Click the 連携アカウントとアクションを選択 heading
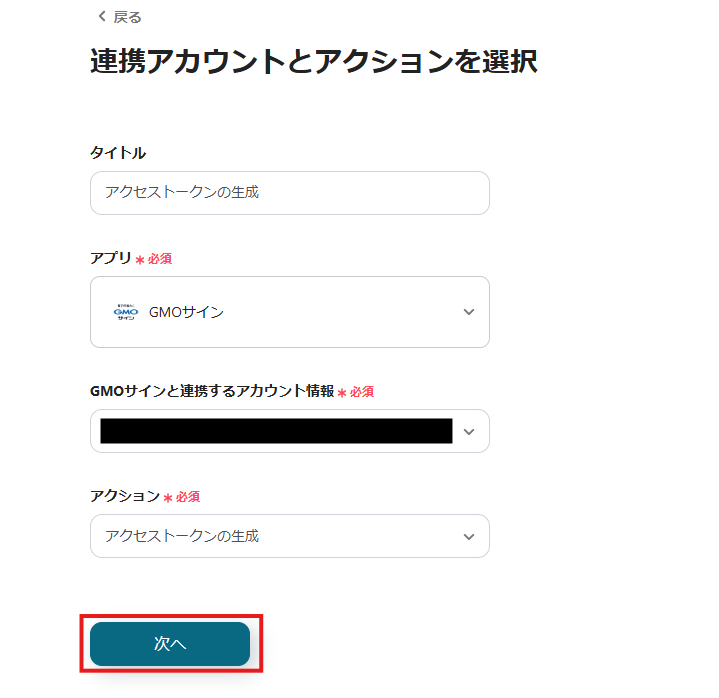Image resolution: width=719 pixels, height=698 pixels. click(x=314, y=62)
